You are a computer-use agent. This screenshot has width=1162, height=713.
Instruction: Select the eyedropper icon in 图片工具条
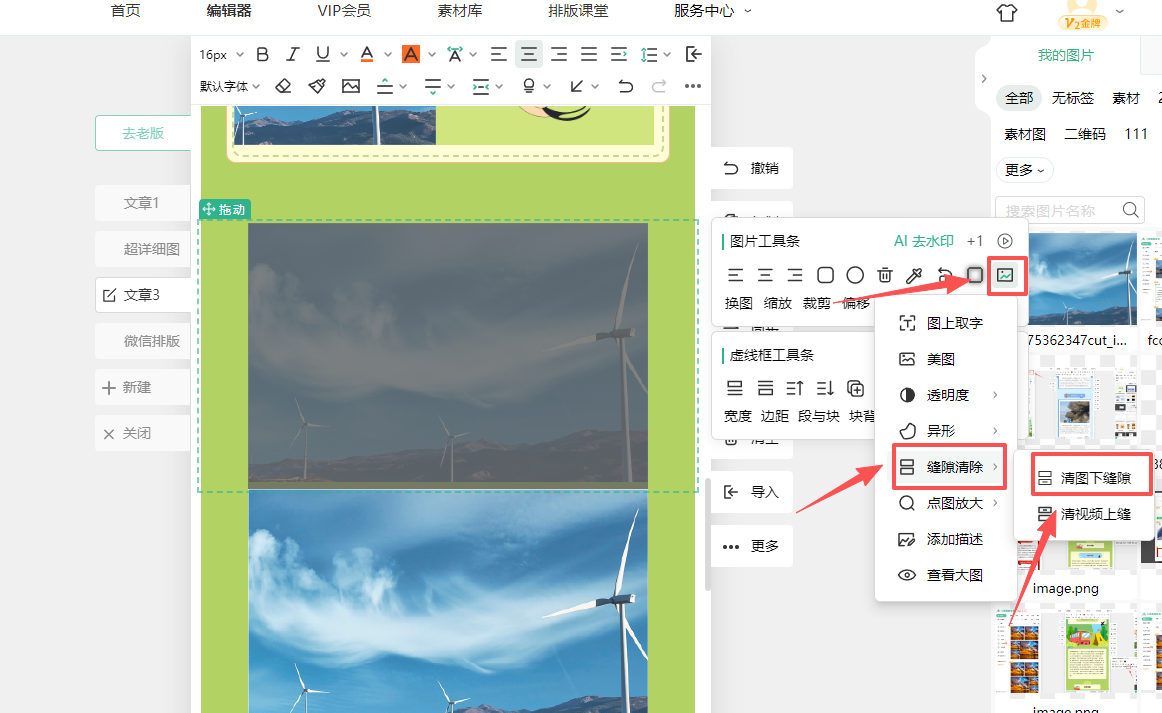pyautogui.click(x=914, y=275)
